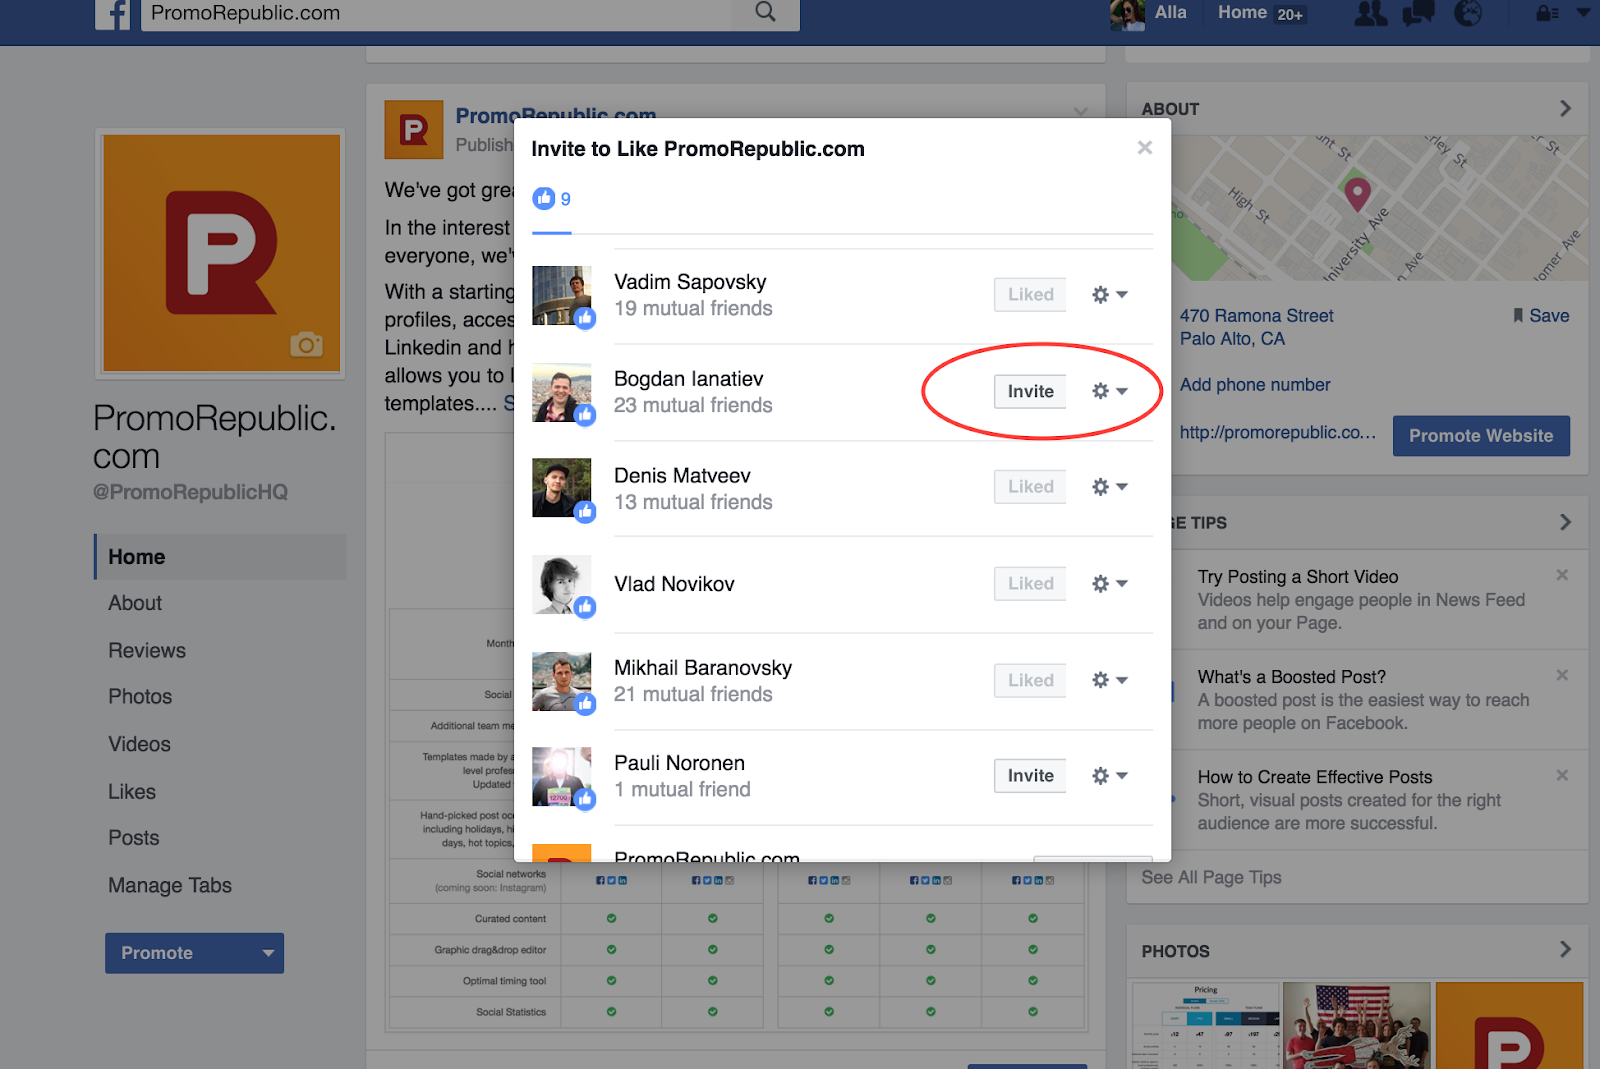
Task: Open Likes in the page sidebar
Action: [x=132, y=792]
